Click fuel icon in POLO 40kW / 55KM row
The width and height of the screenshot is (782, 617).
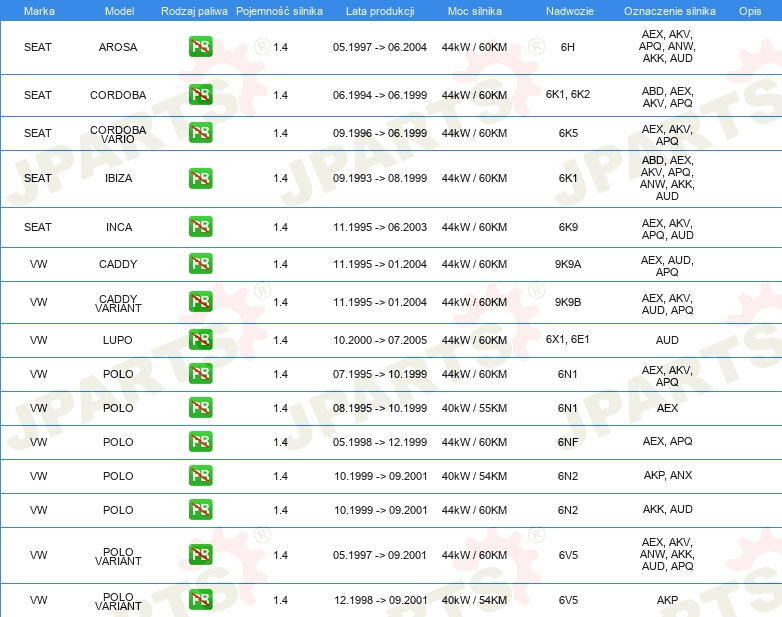200,408
